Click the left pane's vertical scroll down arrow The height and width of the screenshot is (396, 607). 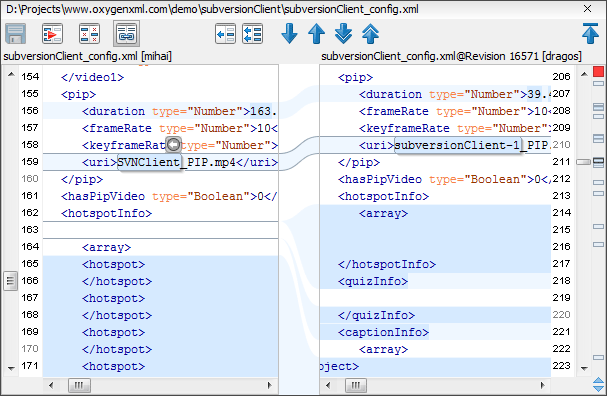coord(11,369)
